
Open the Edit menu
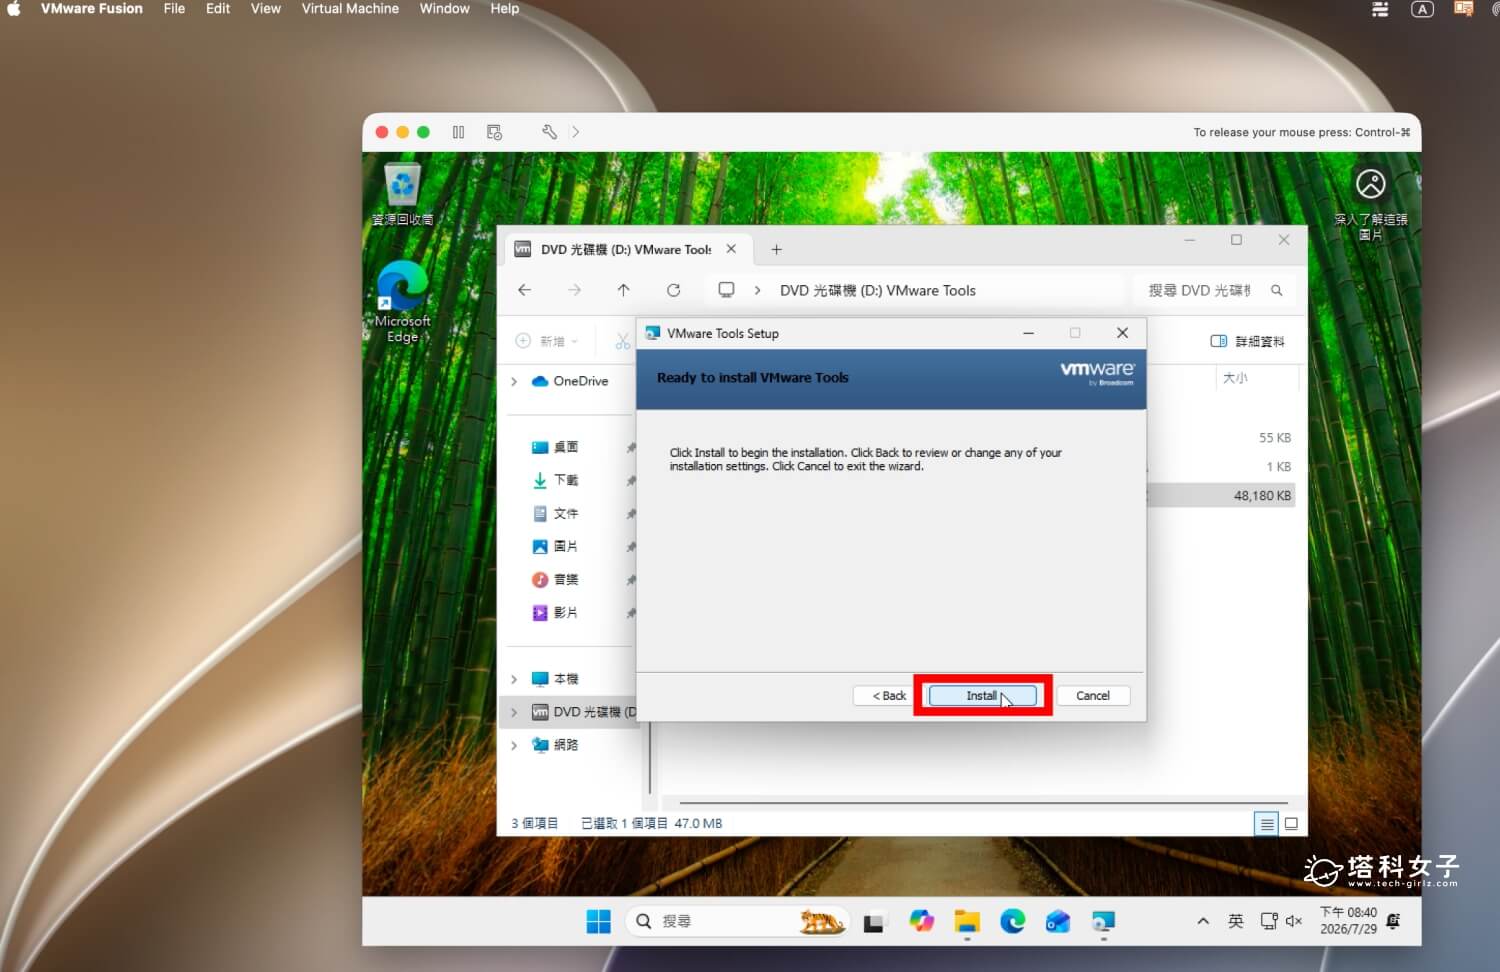[x=218, y=9]
